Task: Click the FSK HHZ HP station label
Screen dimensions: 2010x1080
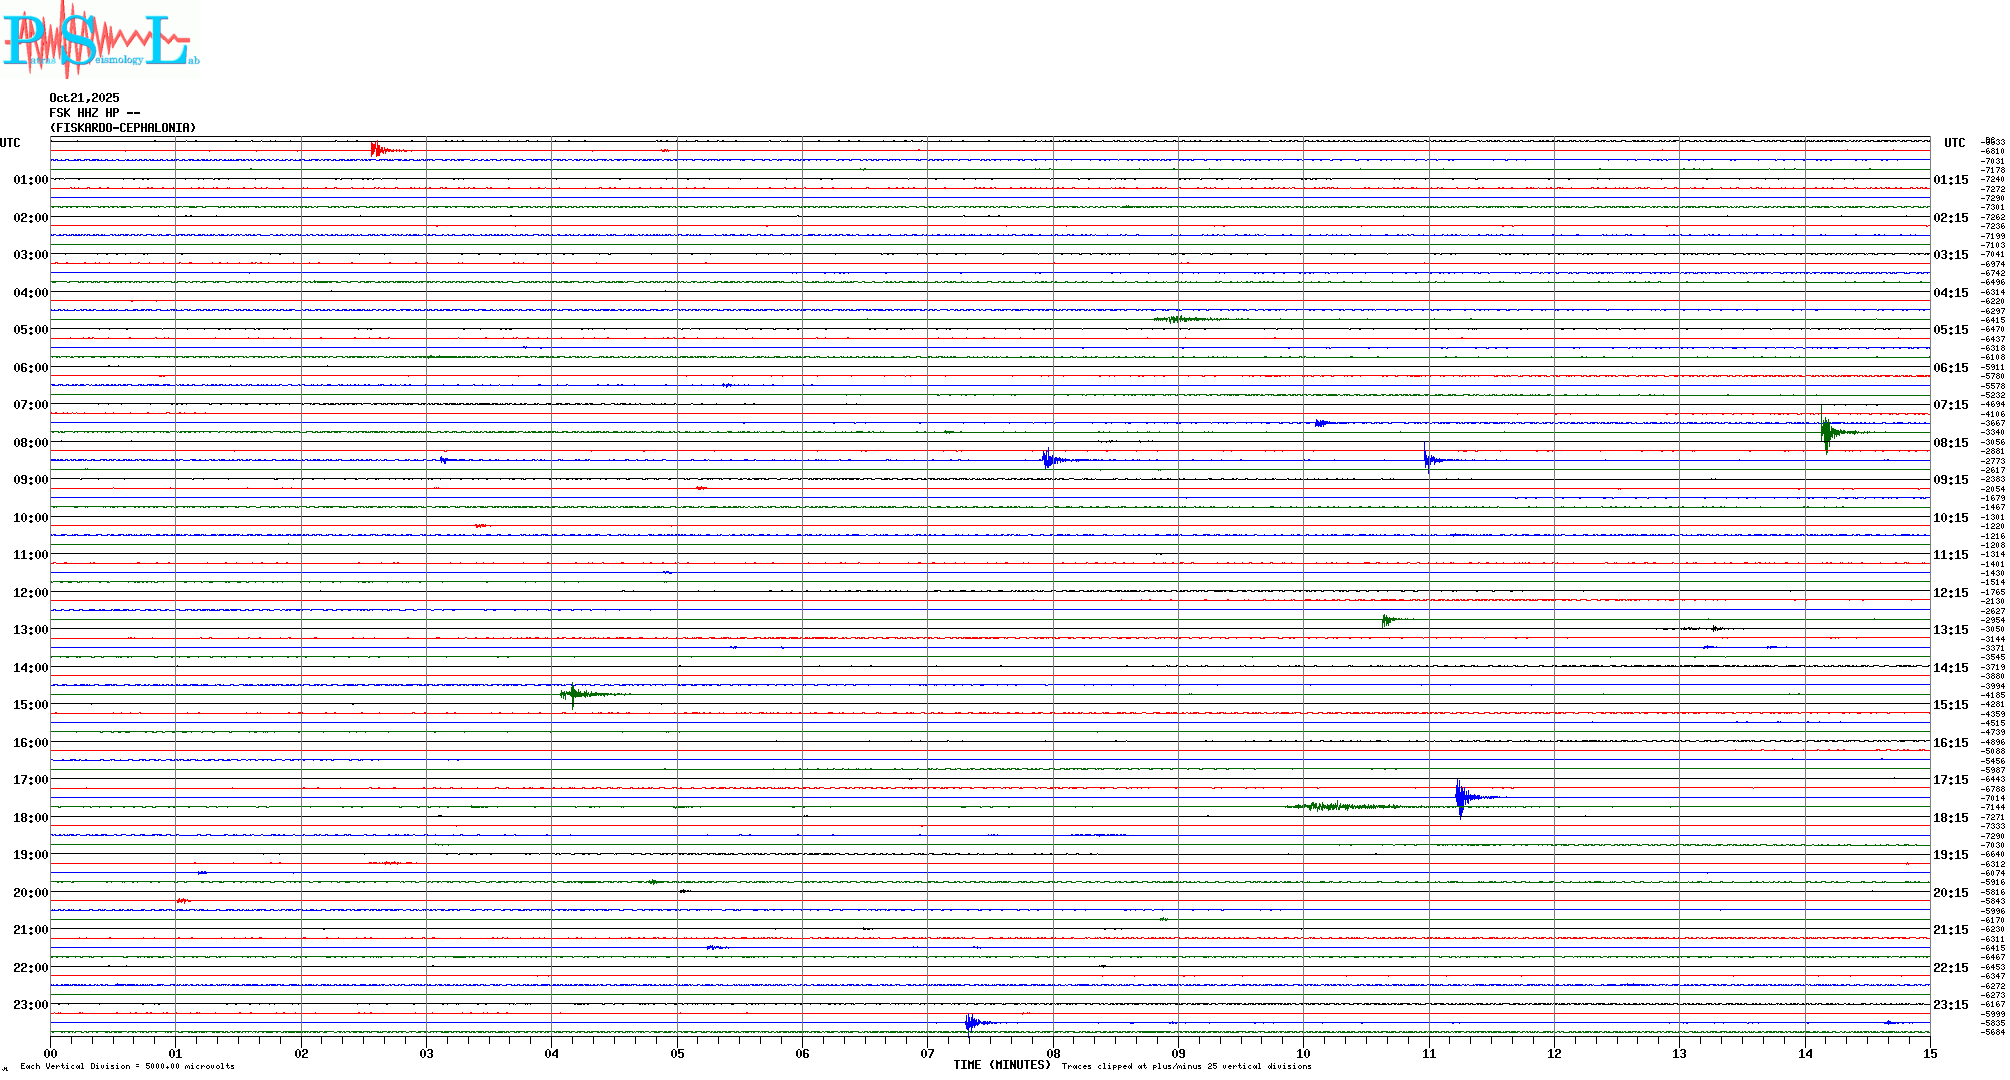Action: pos(94,113)
